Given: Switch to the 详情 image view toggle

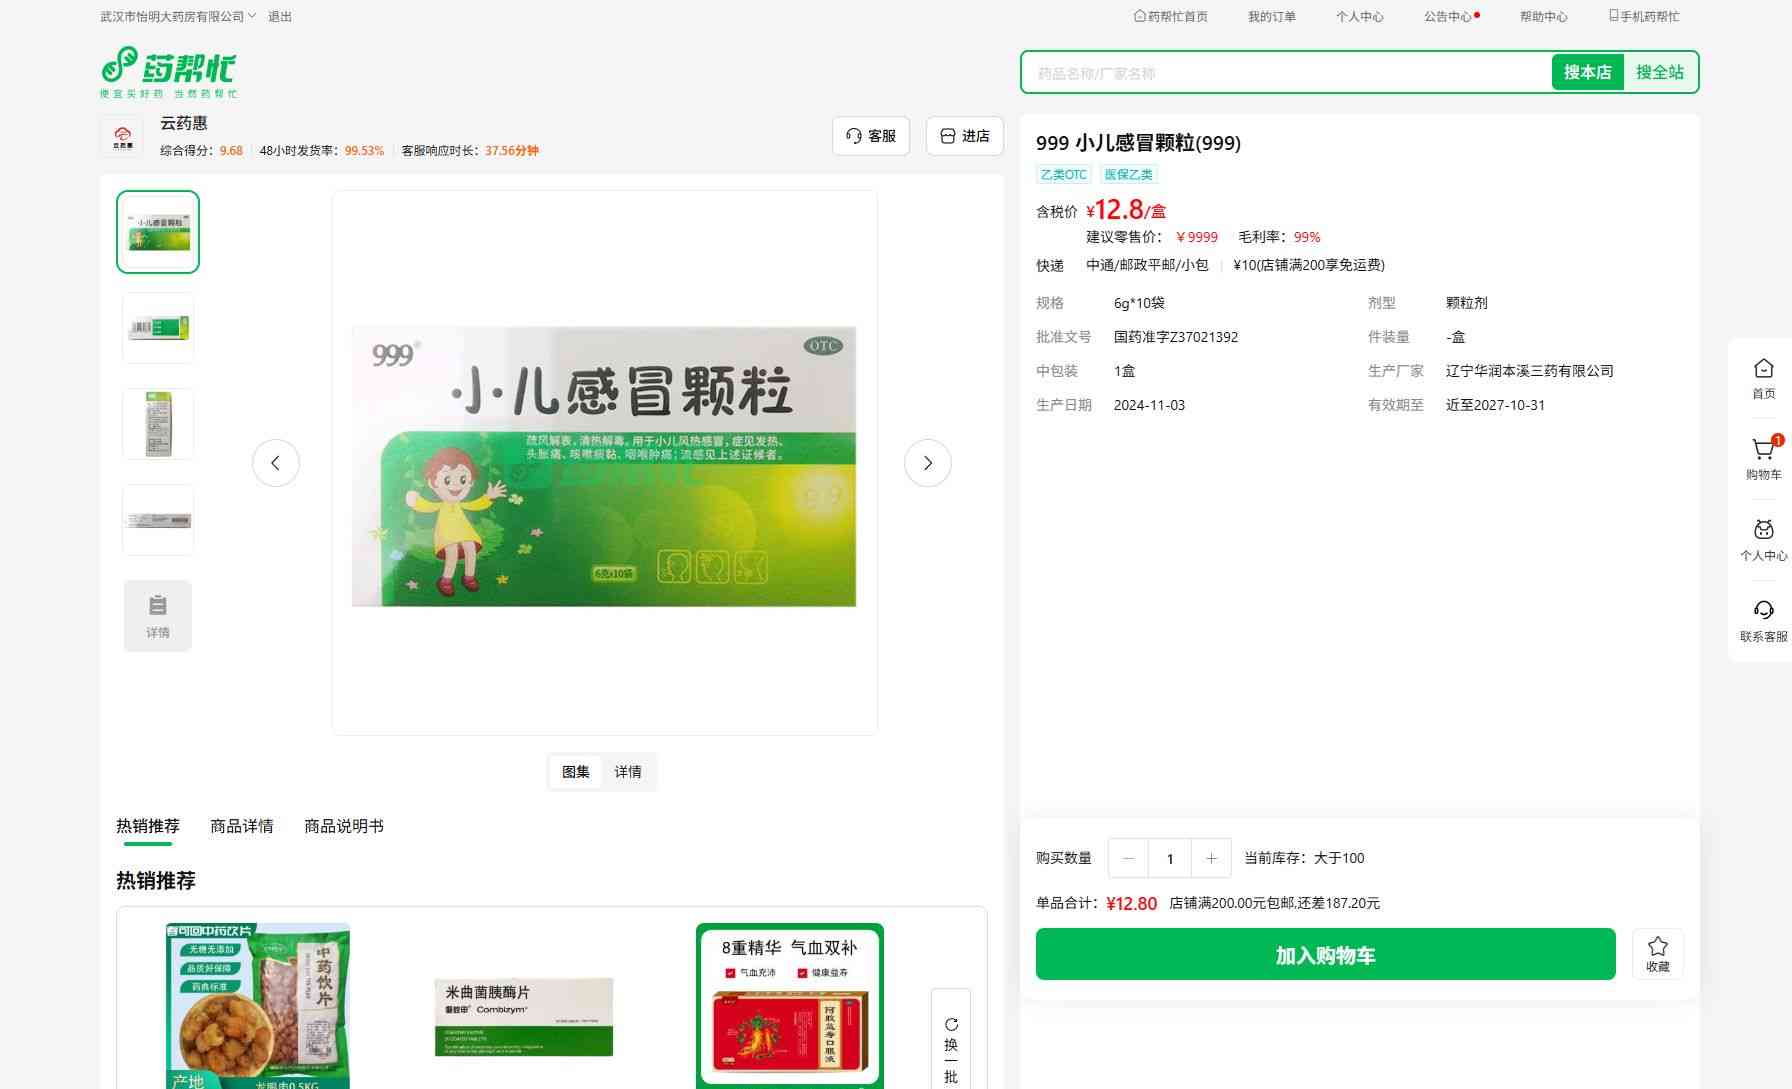Looking at the screenshot, I should [628, 772].
